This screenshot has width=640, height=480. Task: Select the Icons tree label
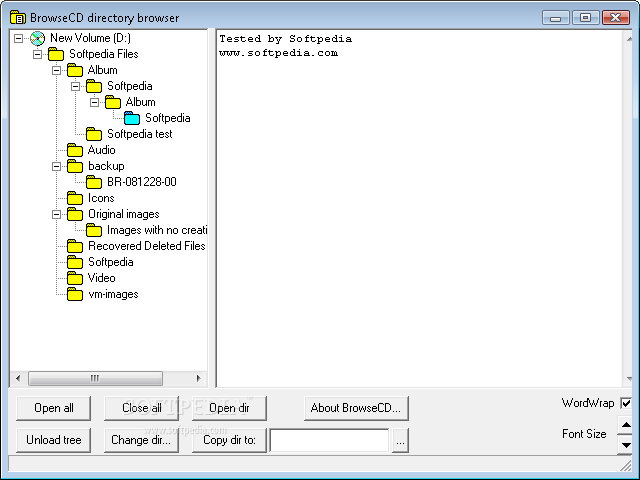tap(101, 198)
